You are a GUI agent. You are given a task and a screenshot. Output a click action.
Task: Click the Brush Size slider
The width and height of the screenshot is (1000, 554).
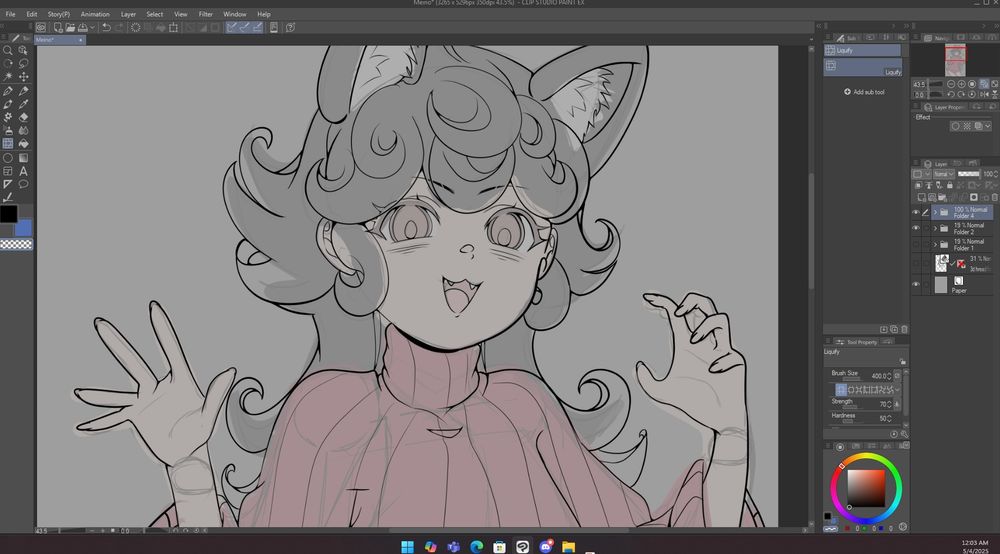point(851,379)
